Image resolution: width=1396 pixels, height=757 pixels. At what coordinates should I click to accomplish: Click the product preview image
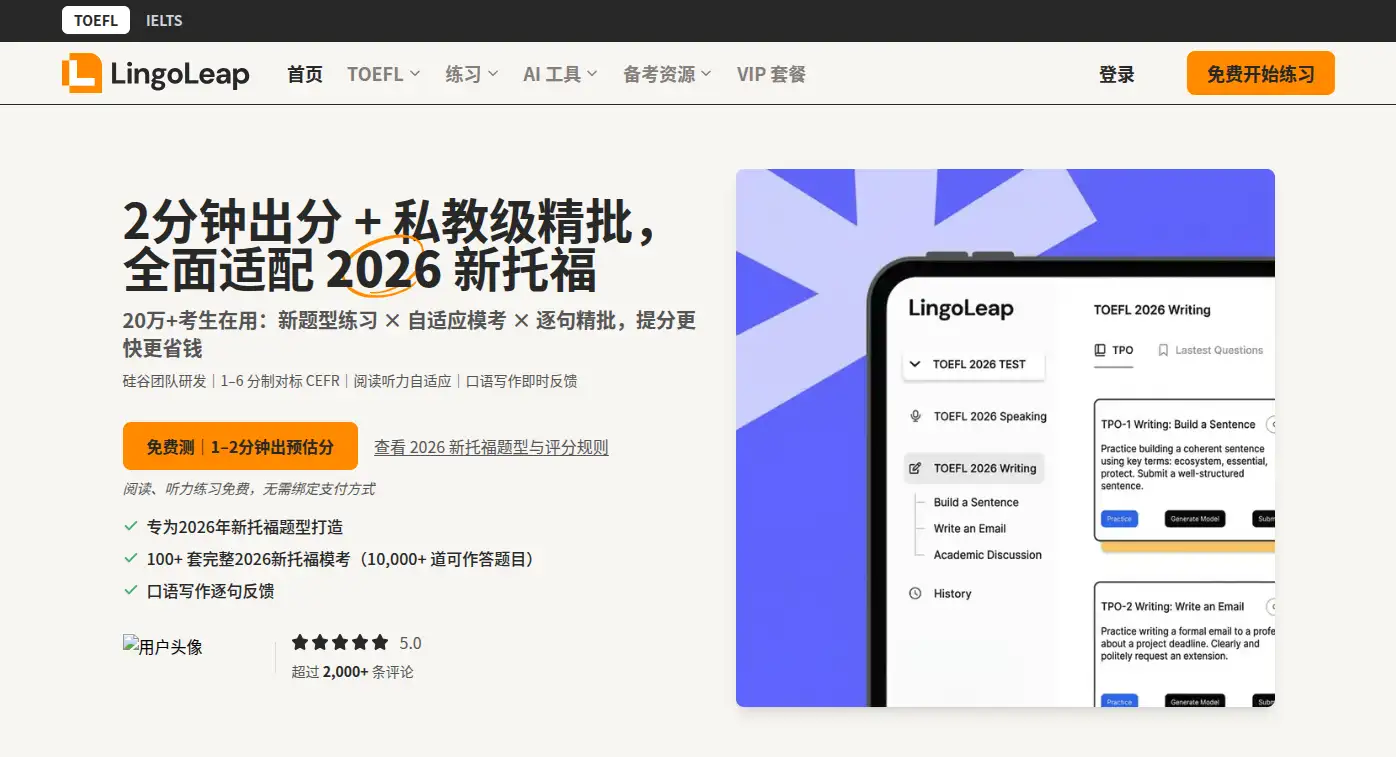pyautogui.click(x=1005, y=438)
